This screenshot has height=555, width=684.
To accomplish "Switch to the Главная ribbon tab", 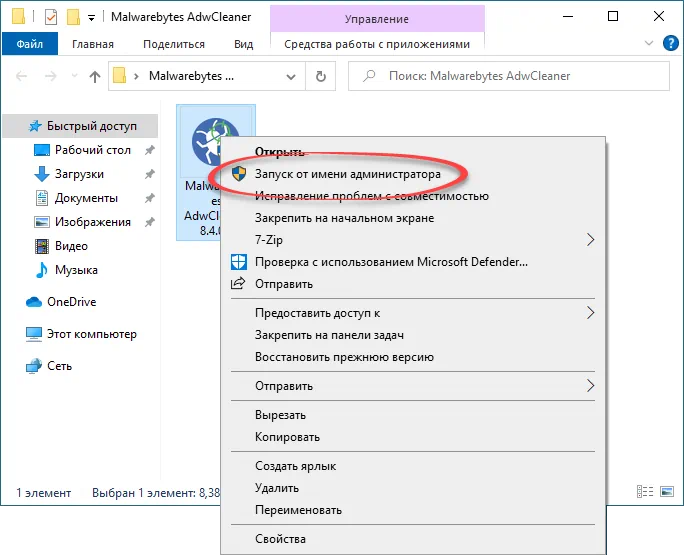I will click(92, 44).
